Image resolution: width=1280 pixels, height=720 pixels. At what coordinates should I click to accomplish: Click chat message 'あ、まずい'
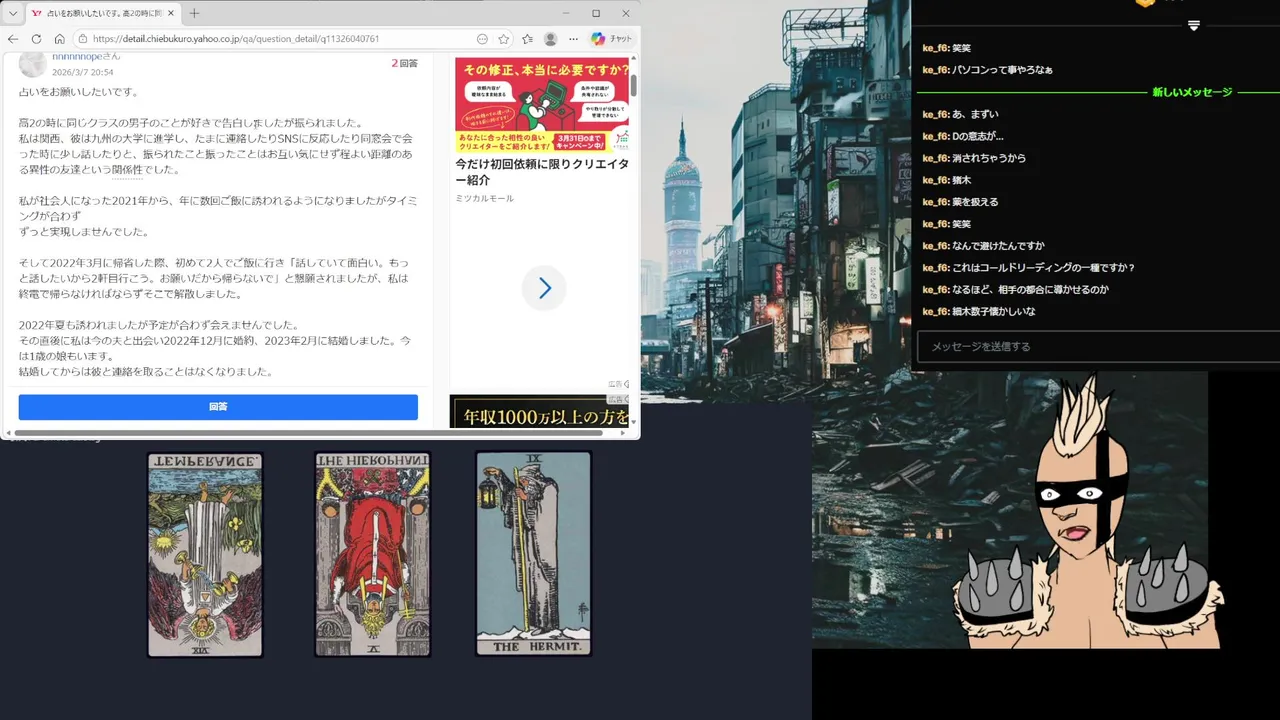tap(975, 114)
